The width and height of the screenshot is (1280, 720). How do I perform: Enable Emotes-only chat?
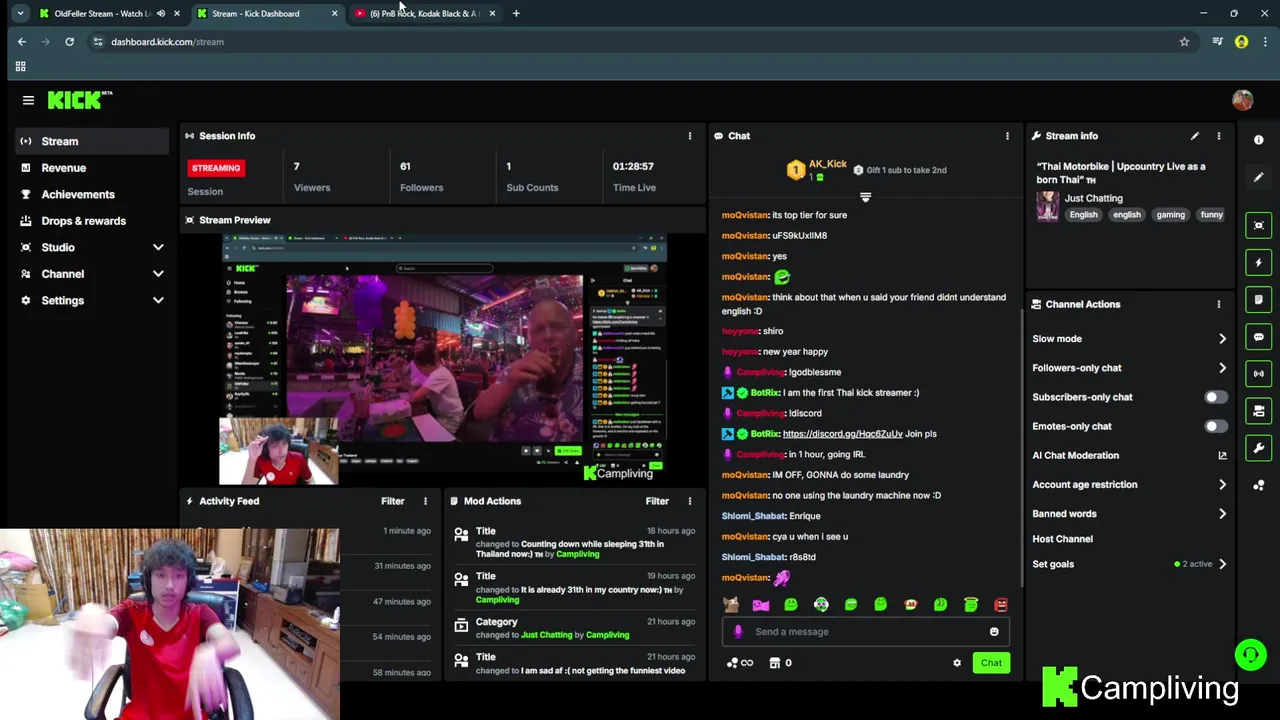tap(1215, 426)
